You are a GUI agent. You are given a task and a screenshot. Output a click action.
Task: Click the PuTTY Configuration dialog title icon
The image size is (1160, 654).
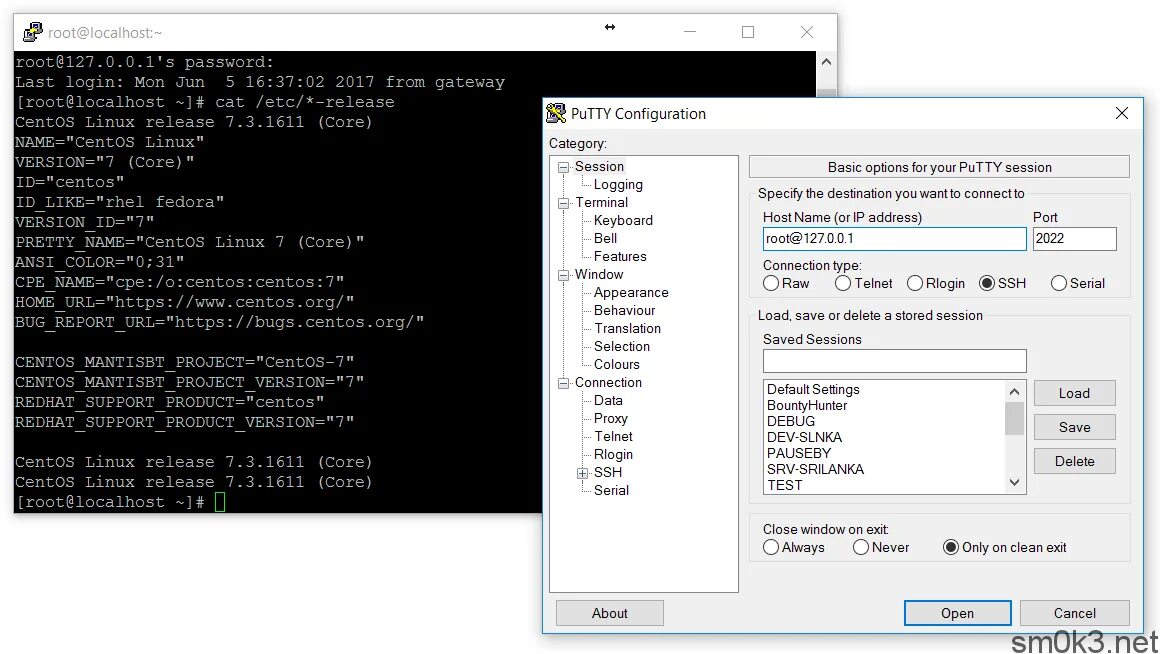tap(556, 113)
